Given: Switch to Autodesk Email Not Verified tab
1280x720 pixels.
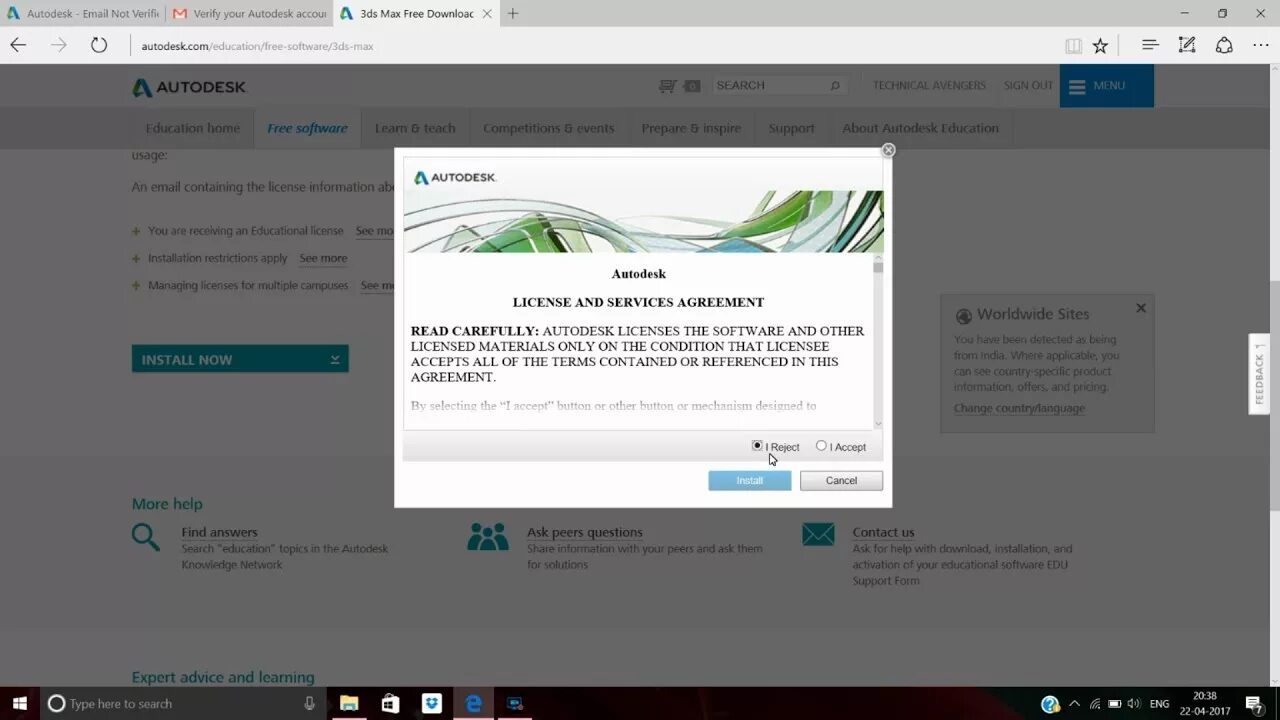Looking at the screenshot, I should [82, 14].
